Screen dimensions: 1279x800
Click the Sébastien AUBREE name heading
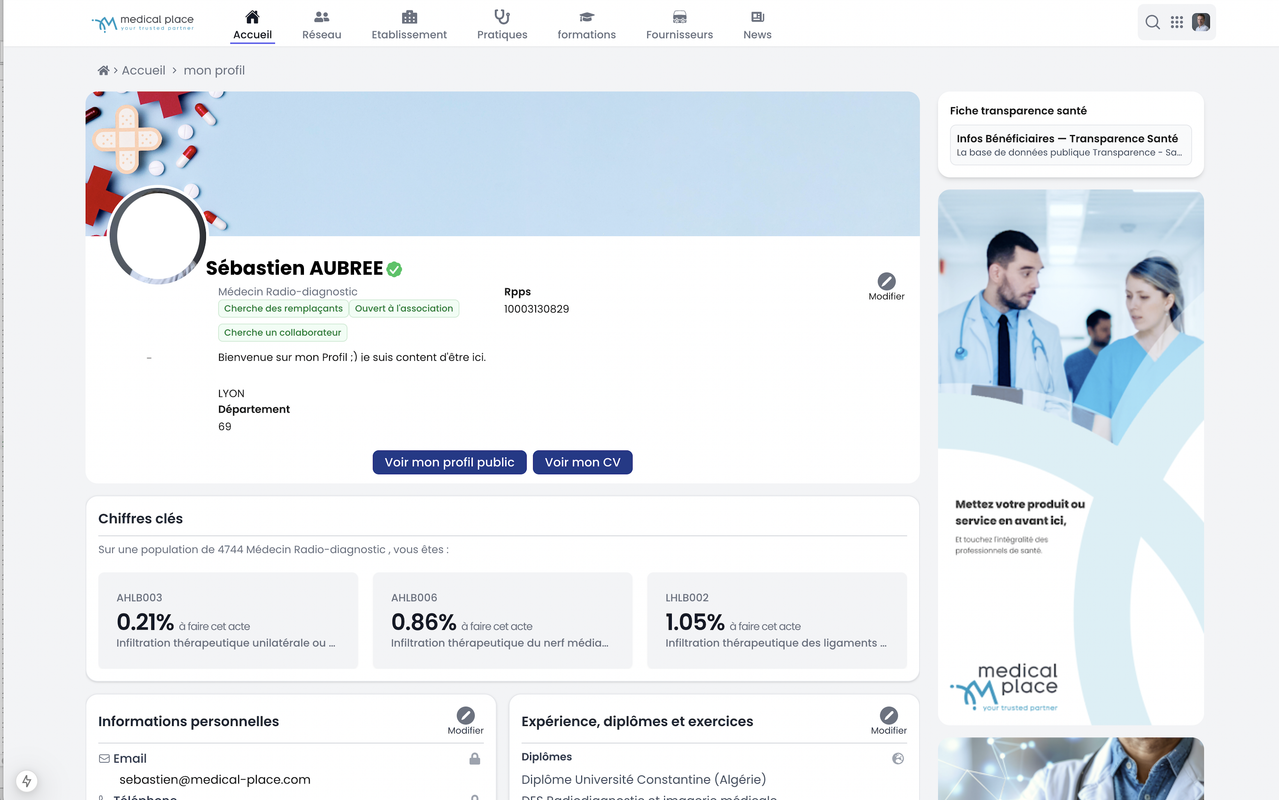coord(295,268)
